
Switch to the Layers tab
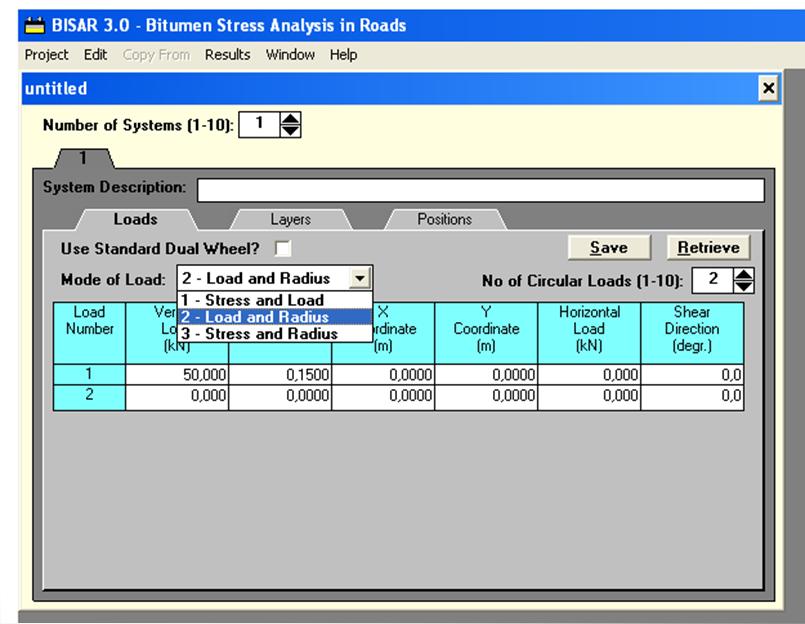point(291,219)
